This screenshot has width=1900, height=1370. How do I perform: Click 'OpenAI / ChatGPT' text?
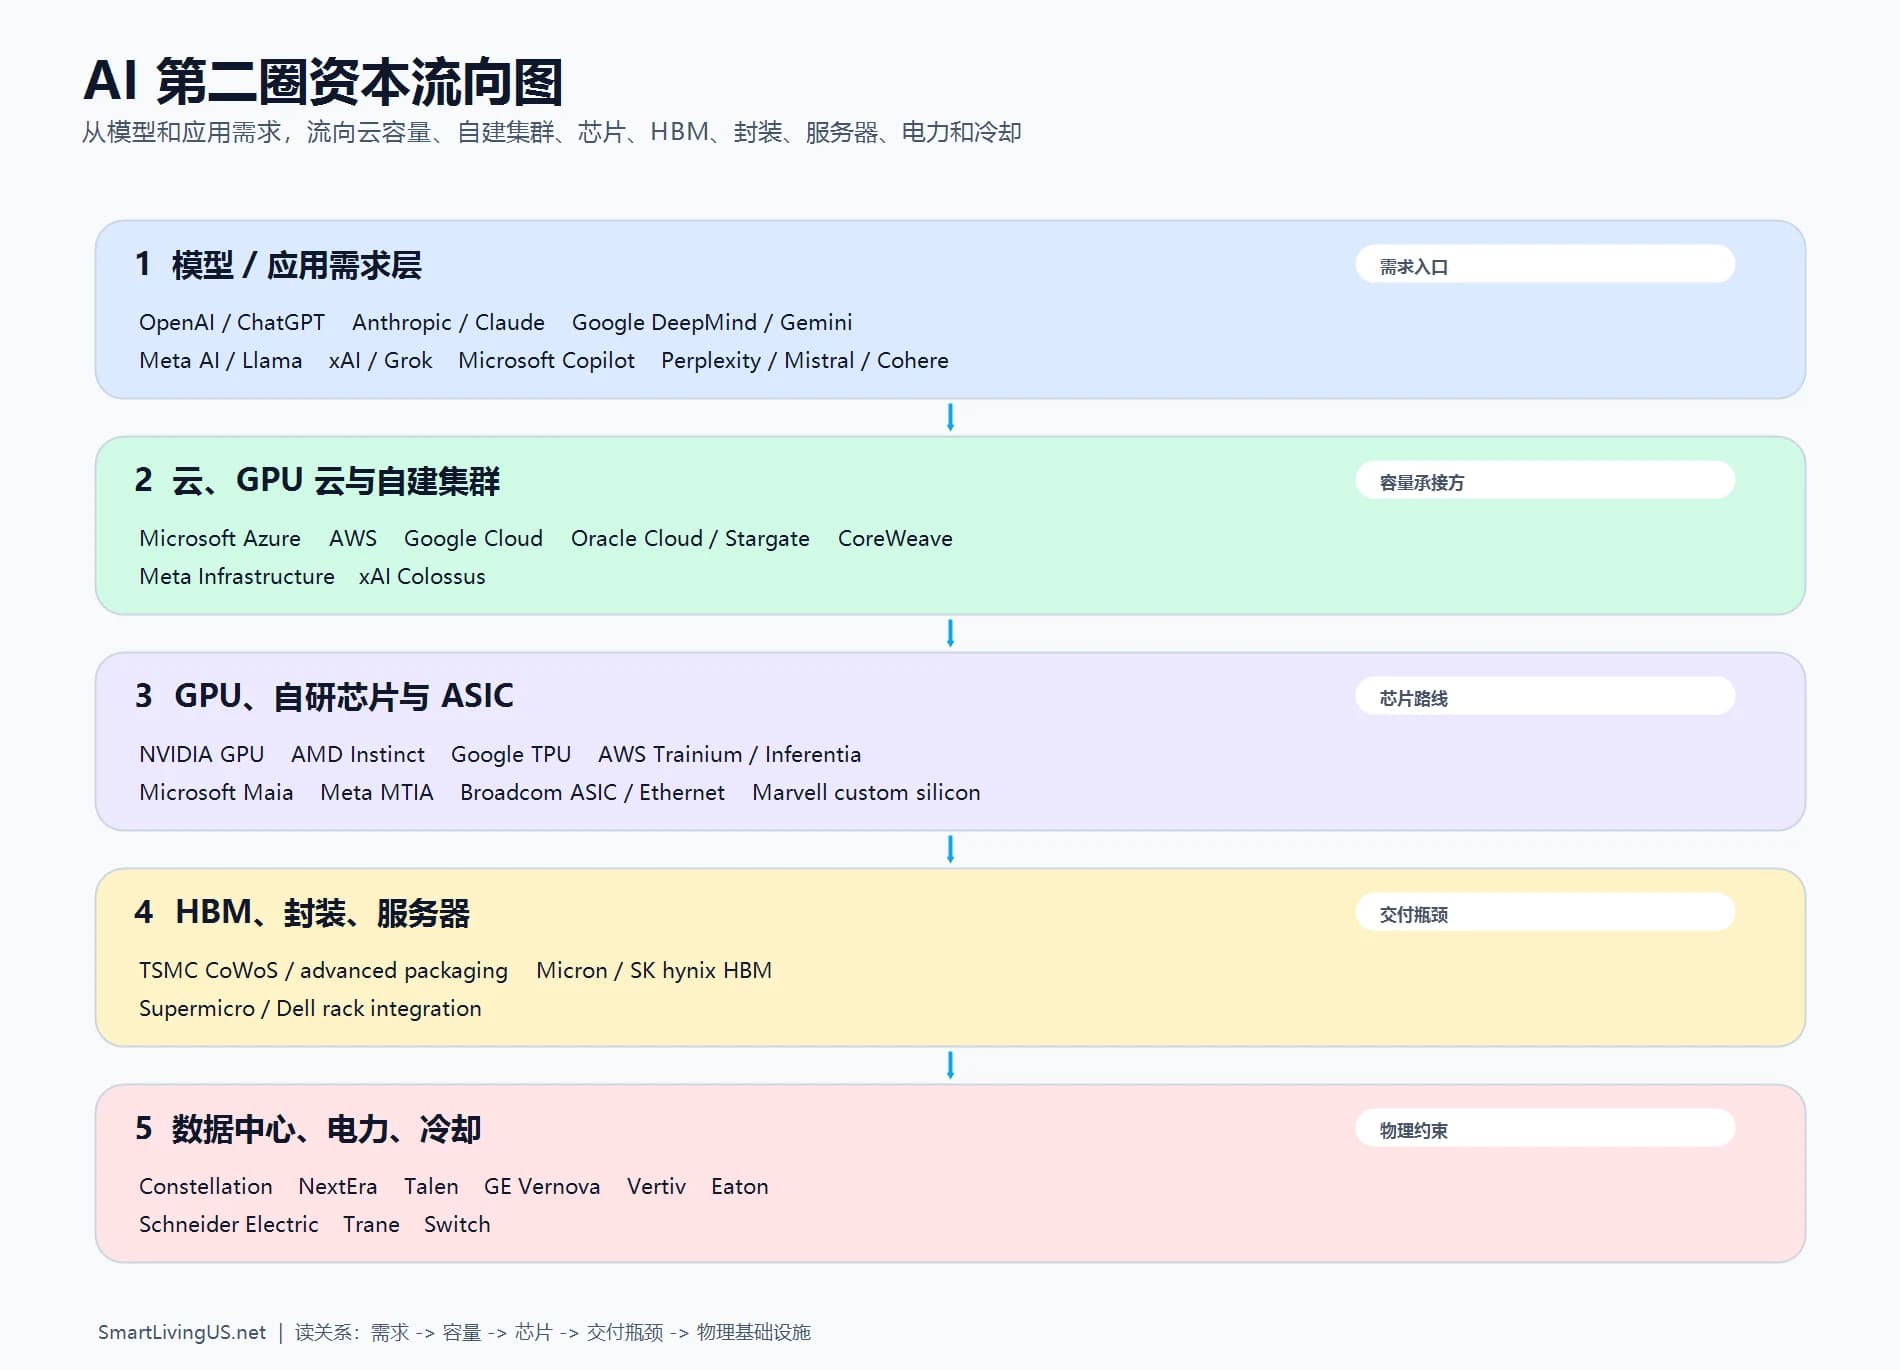[x=232, y=322]
